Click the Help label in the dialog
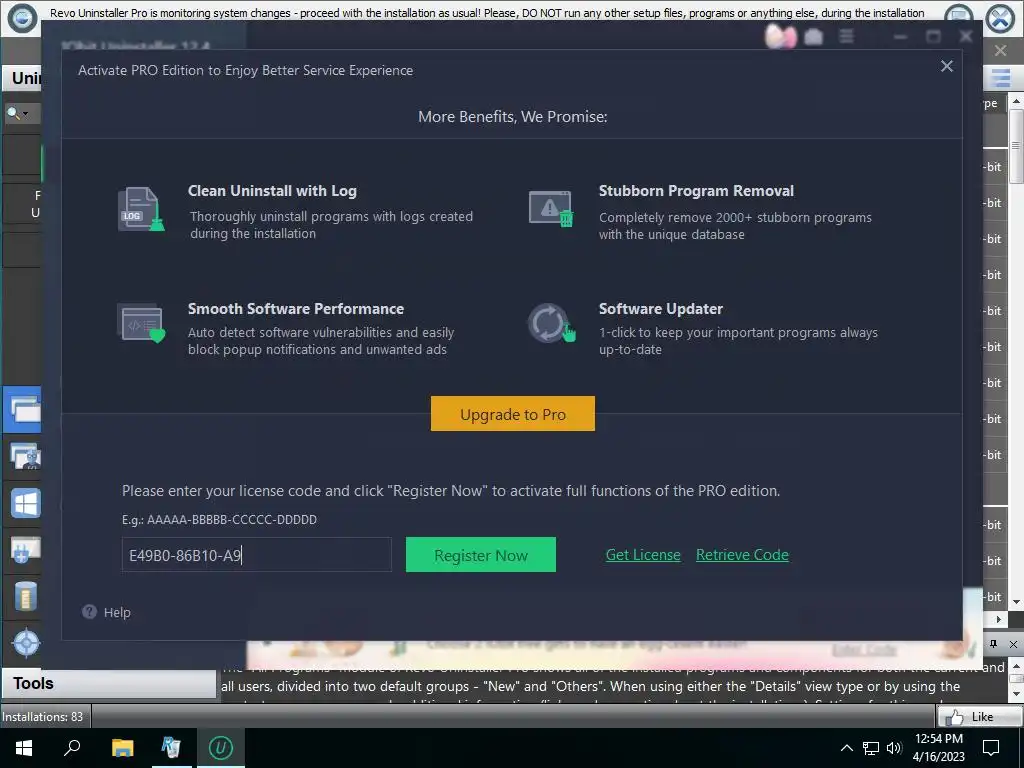Image resolution: width=1024 pixels, height=768 pixels. 117,613
